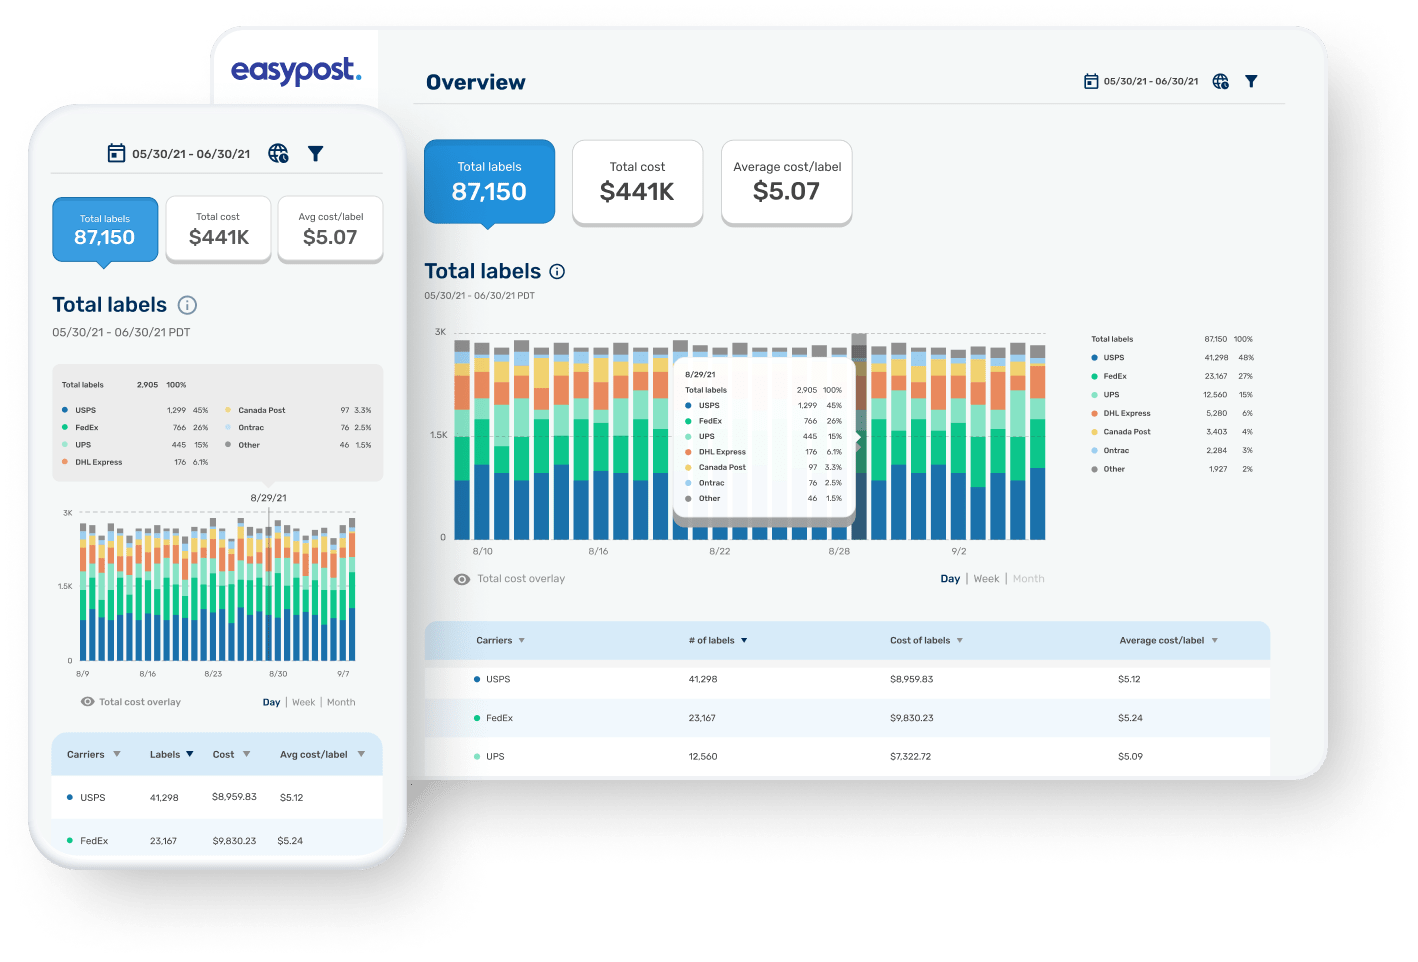Switch mobile chart to Day view
This screenshot has height=962, width=1418.
(x=271, y=702)
